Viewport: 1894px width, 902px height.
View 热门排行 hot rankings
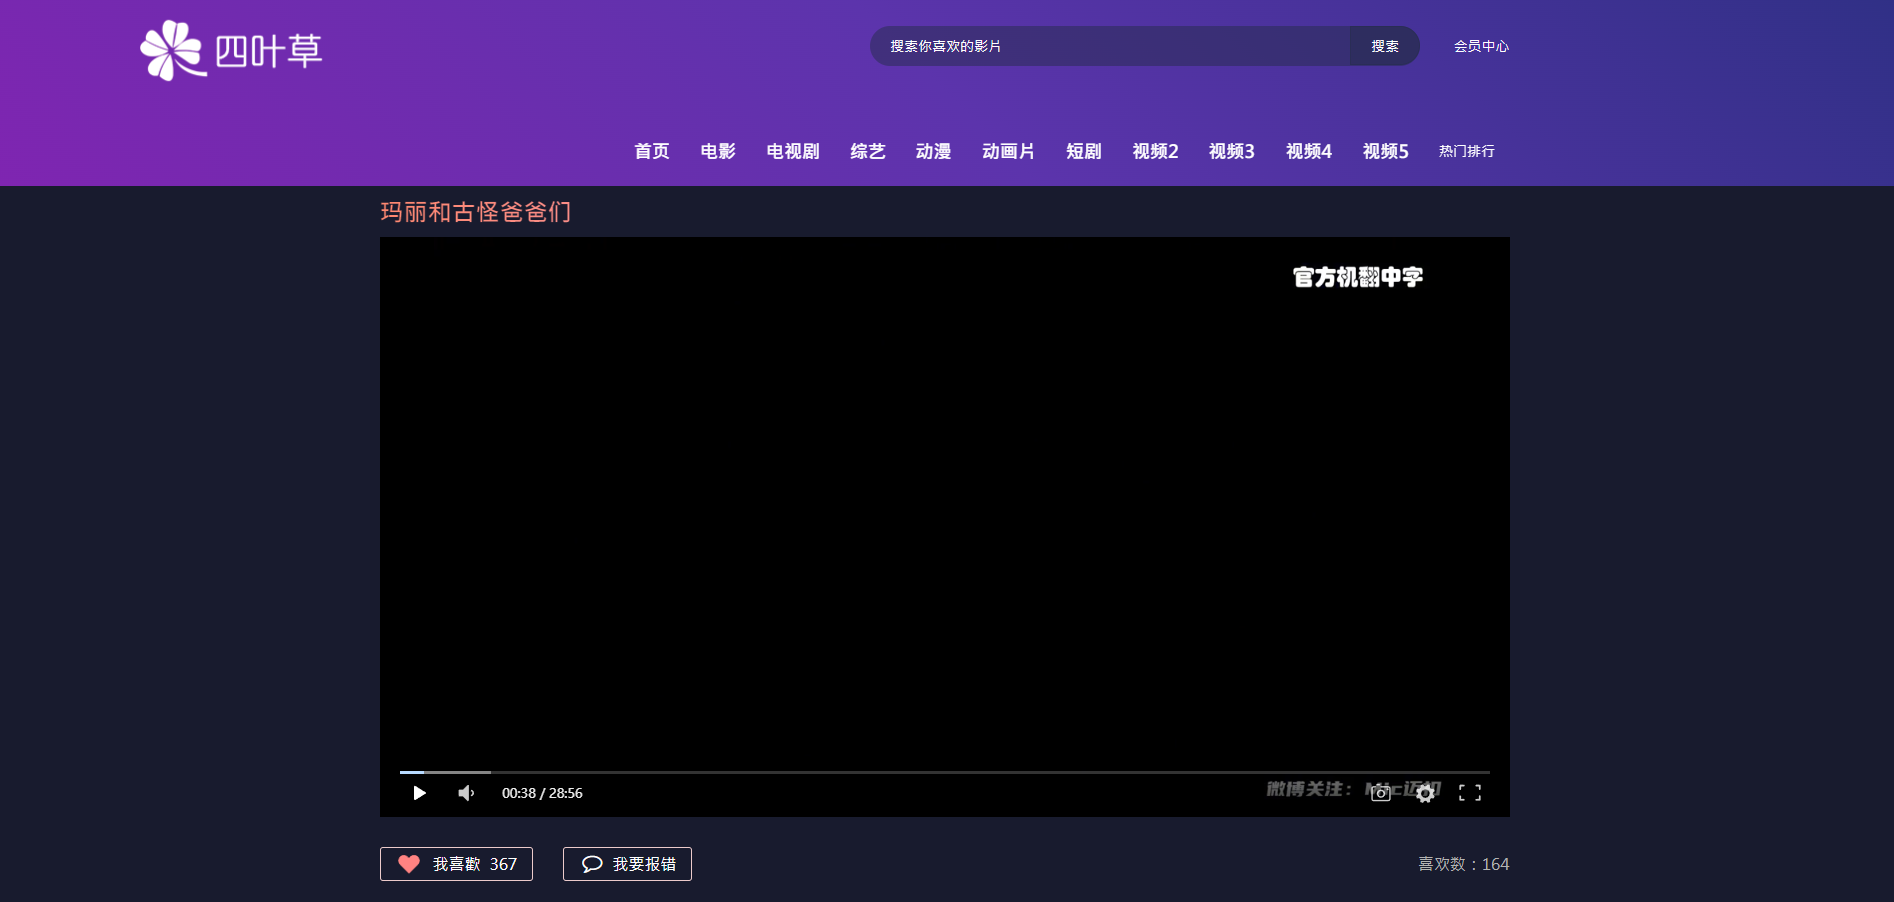click(x=1466, y=151)
